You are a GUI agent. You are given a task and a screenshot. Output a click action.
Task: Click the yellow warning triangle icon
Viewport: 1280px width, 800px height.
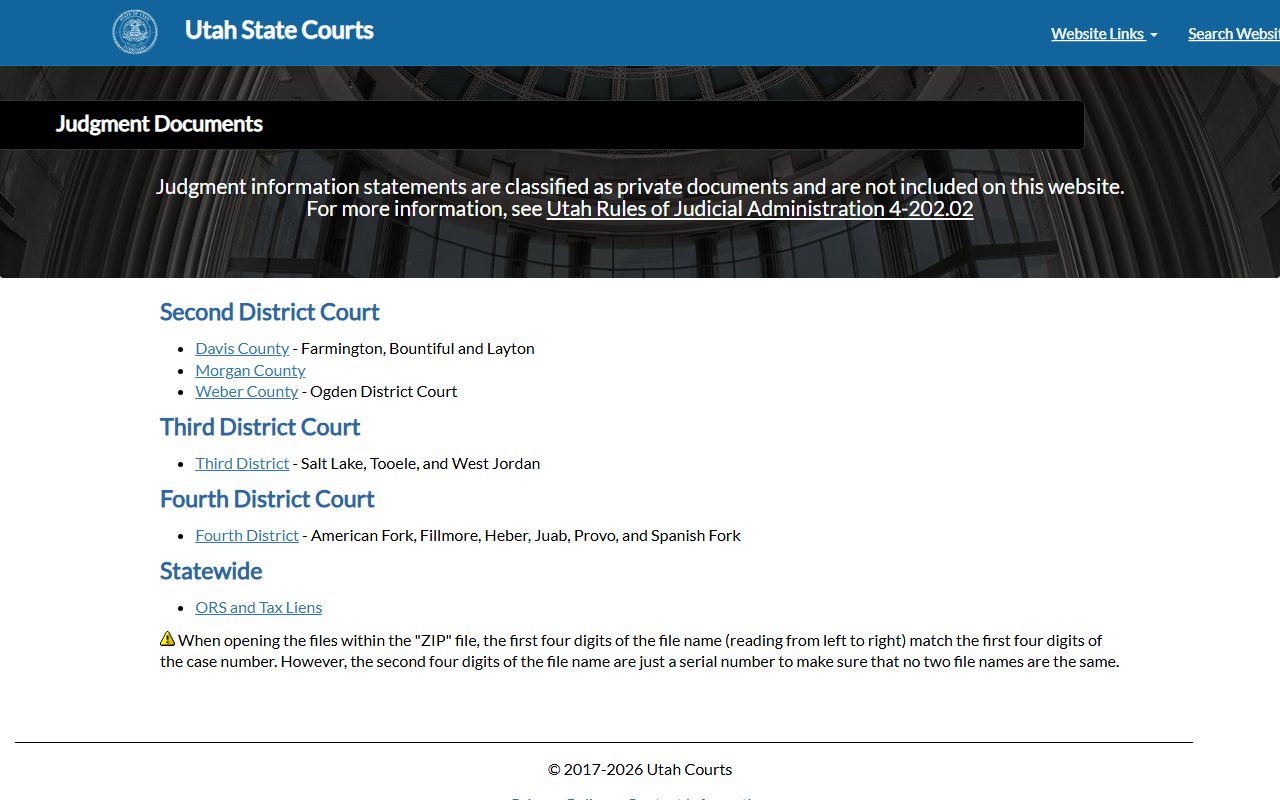point(167,639)
